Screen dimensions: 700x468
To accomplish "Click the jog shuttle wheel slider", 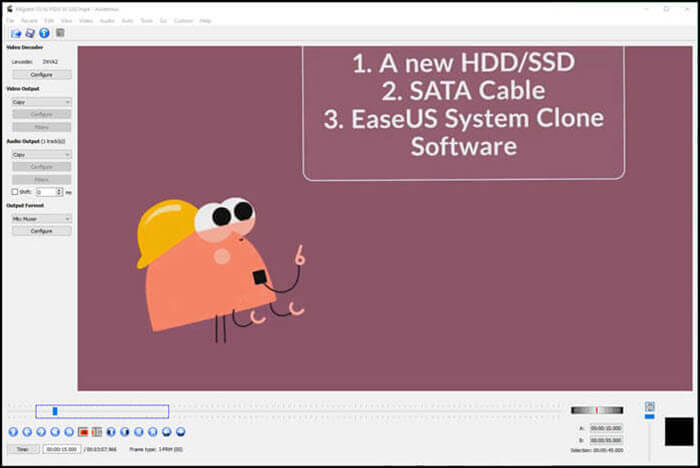I will point(597,410).
